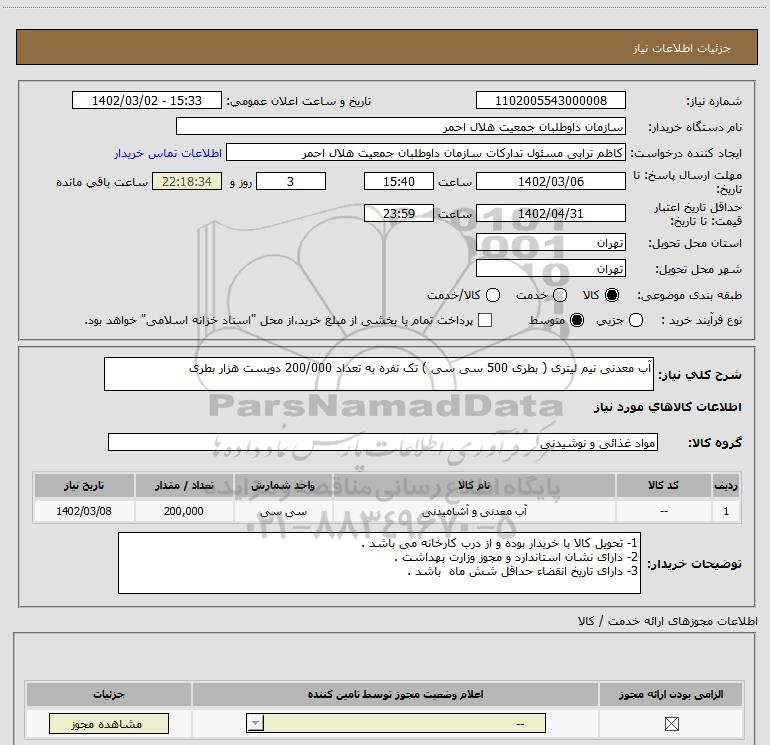
Task: Click the تاریخ نیاز column header
Action: click(x=83, y=485)
